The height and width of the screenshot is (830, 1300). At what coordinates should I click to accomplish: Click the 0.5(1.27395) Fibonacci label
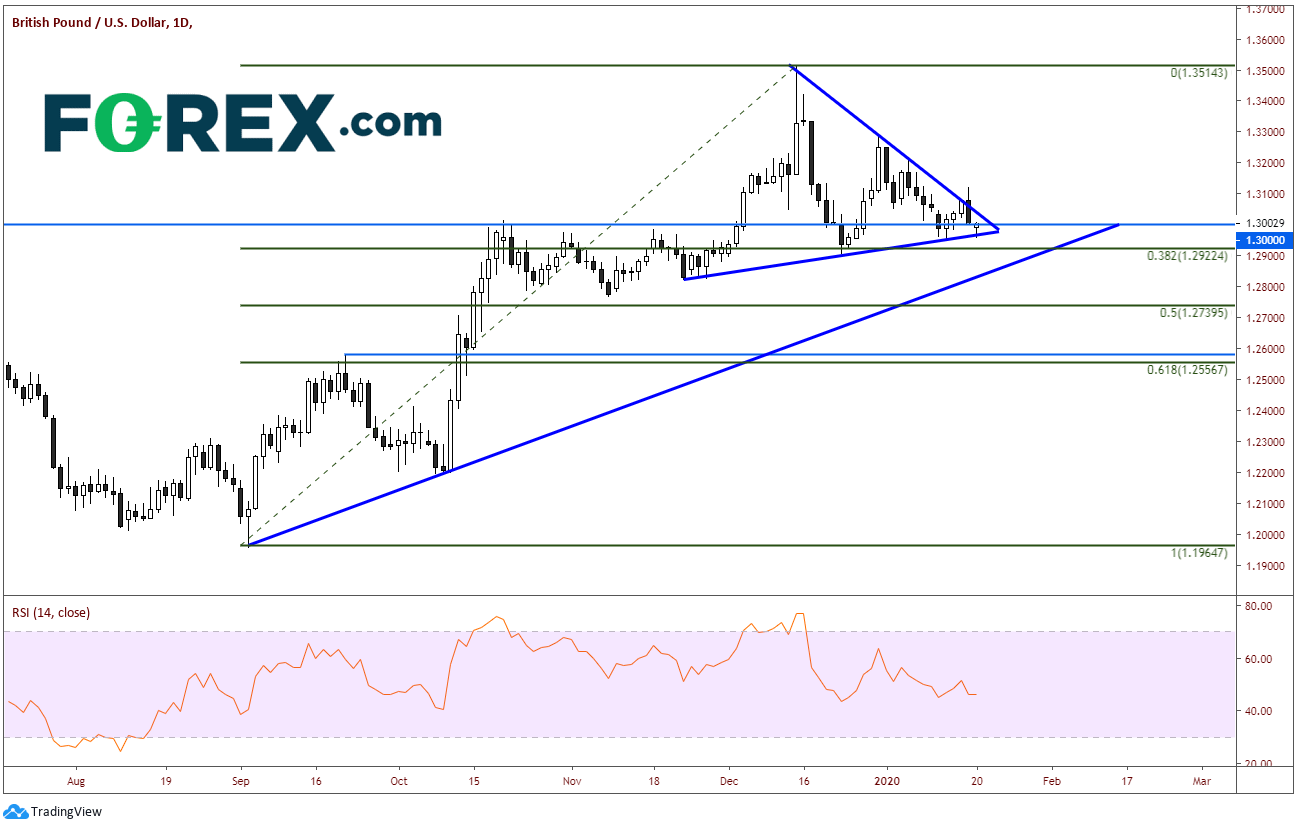tap(1195, 313)
